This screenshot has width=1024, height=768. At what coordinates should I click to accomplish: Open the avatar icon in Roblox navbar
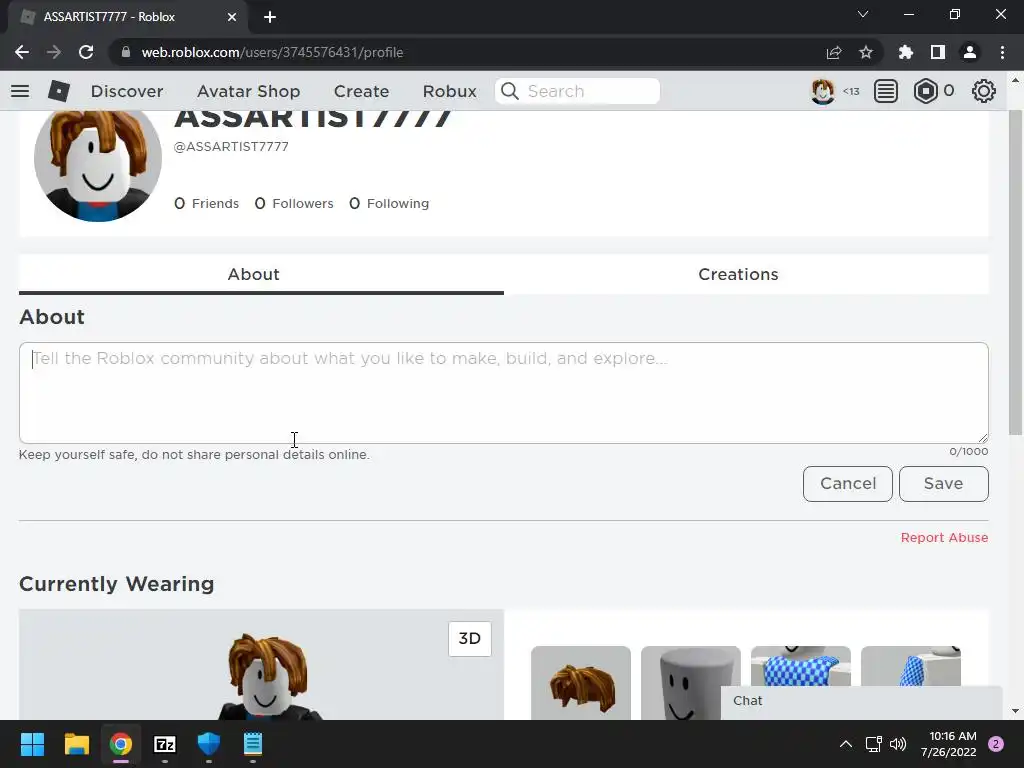(823, 91)
